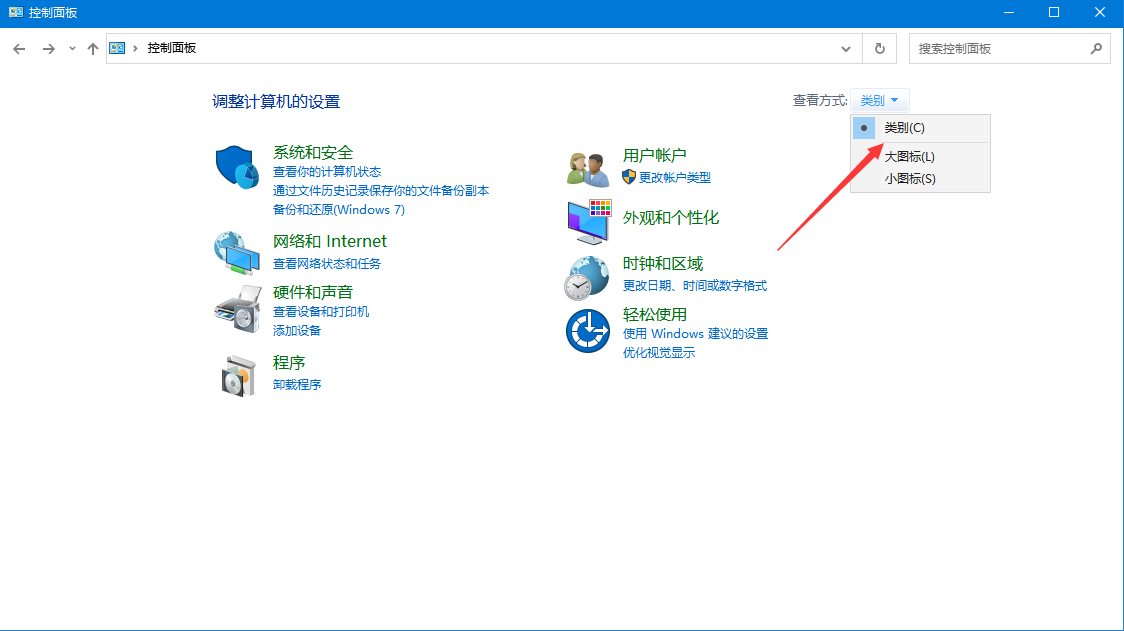
Task: Click the 程序 disc box icon
Action: pos(237,375)
